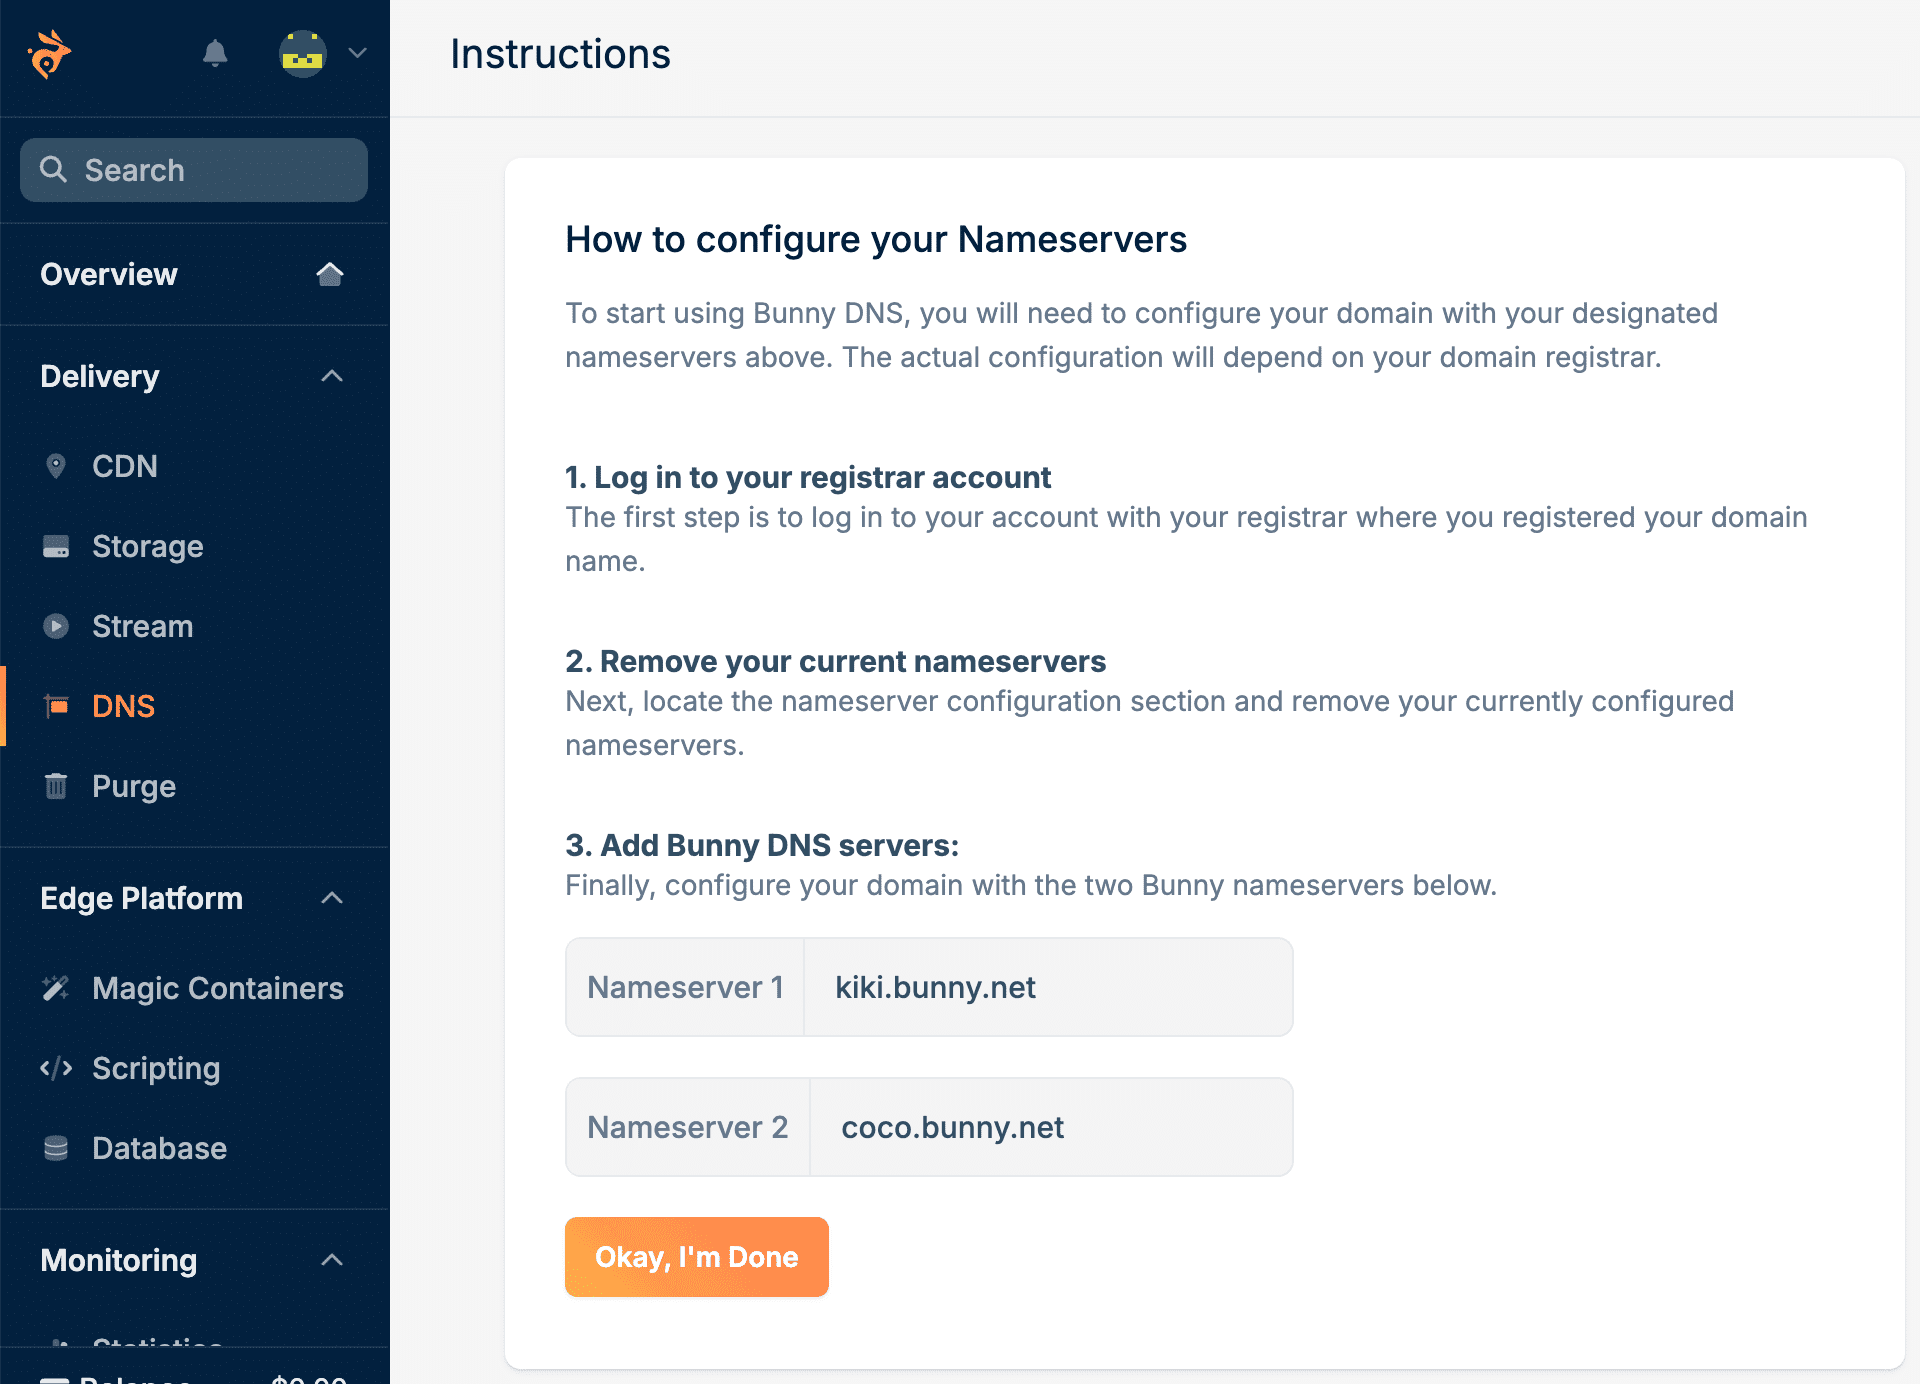The image size is (1920, 1384).
Task: Click the Storage drive icon
Action: [x=56, y=547]
